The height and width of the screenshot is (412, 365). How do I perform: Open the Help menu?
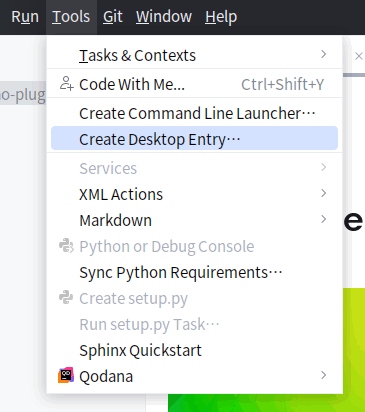coord(221,17)
